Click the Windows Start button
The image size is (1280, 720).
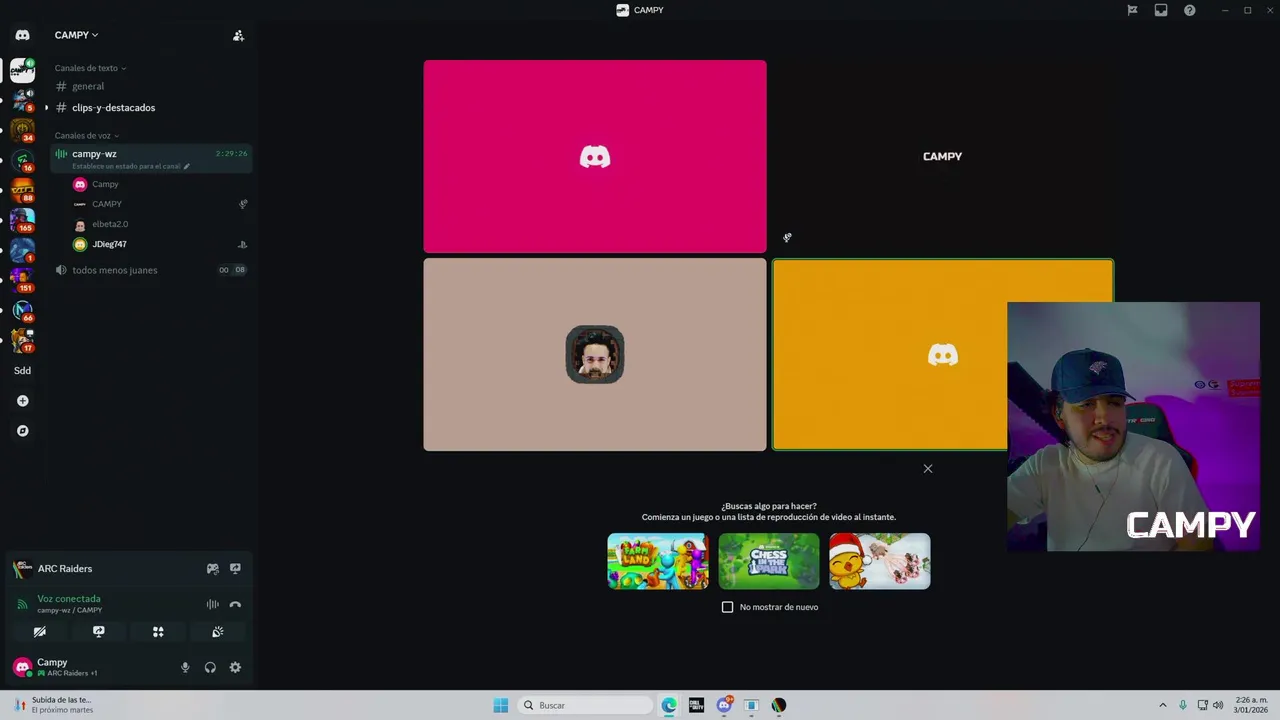click(x=501, y=705)
